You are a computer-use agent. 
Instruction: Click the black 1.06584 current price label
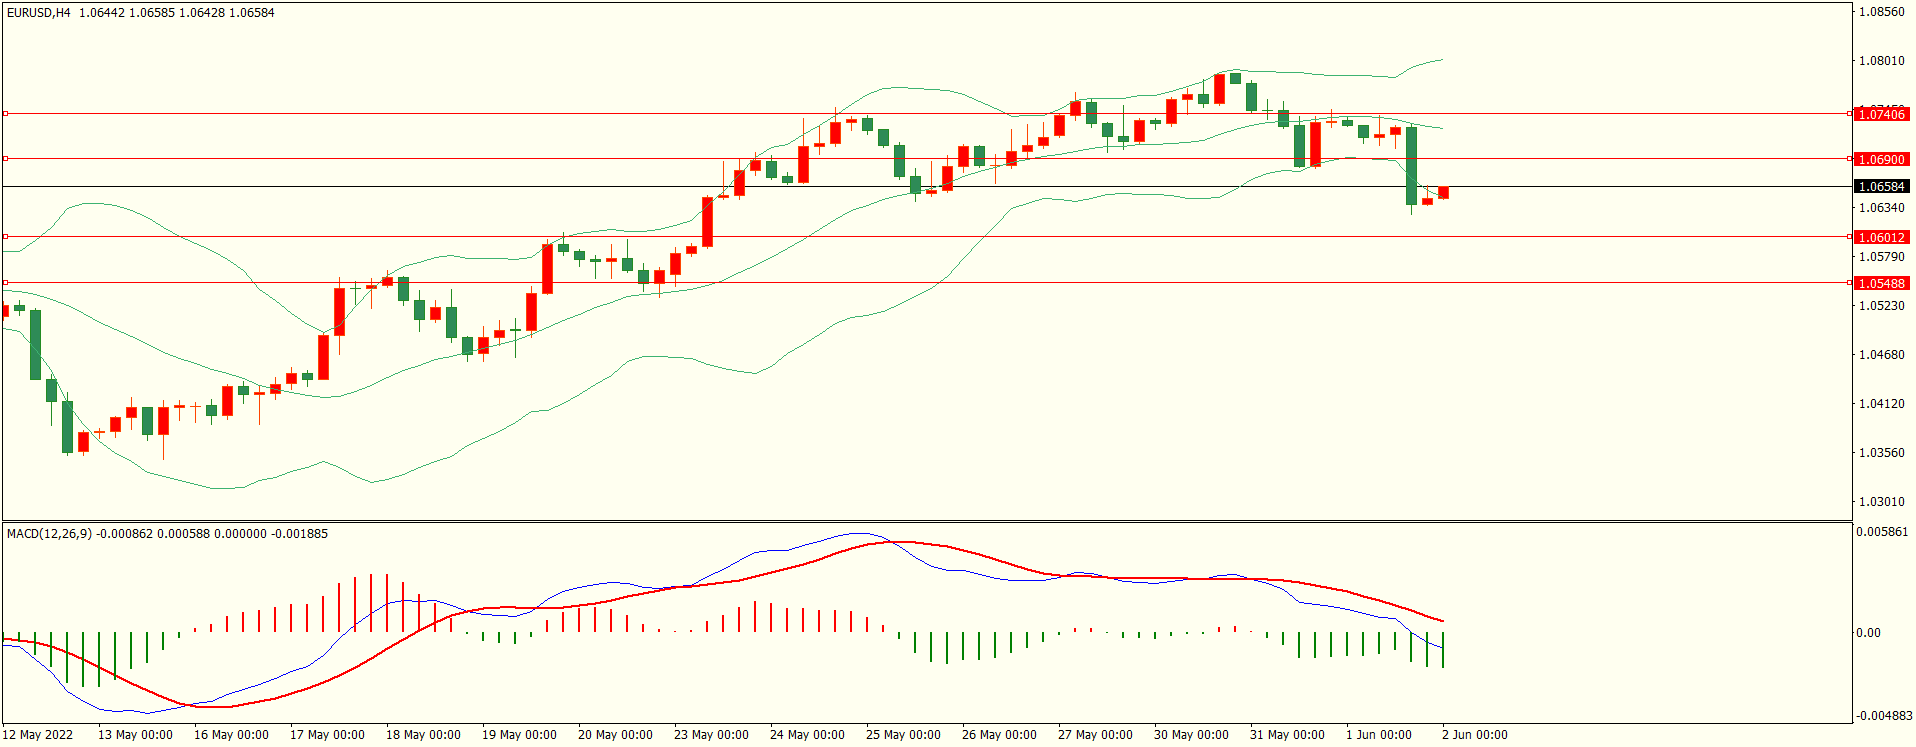tap(1881, 187)
